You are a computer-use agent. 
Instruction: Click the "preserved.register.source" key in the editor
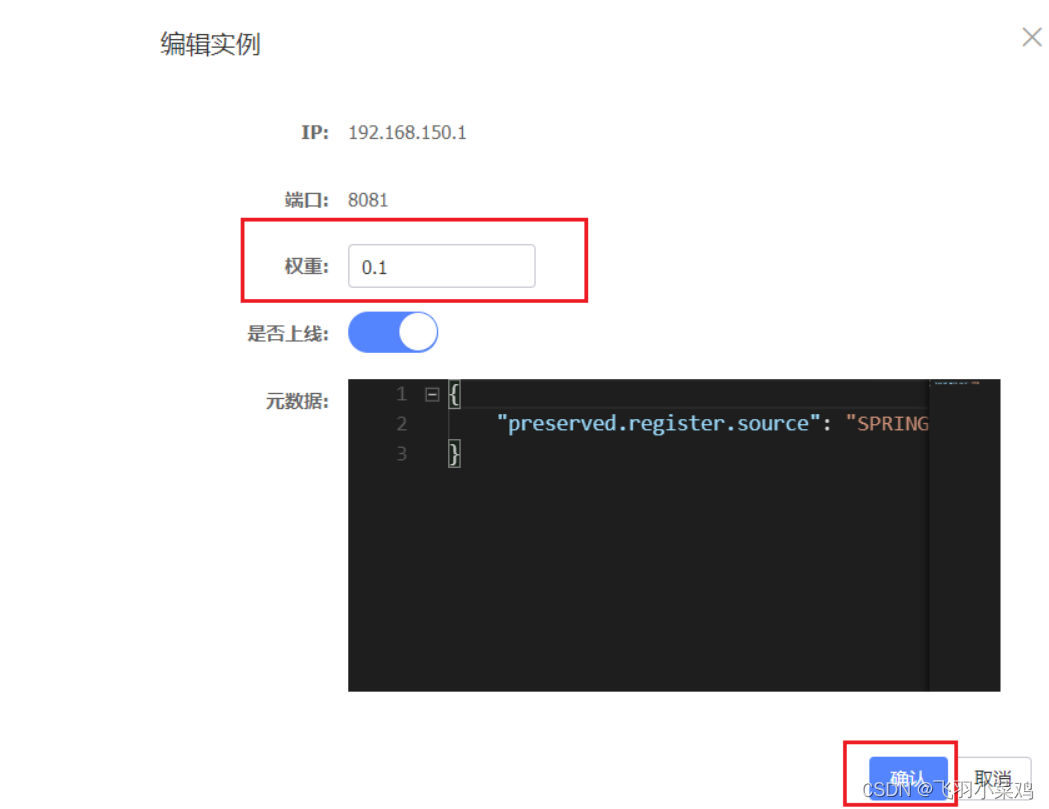pyautogui.click(x=658, y=424)
